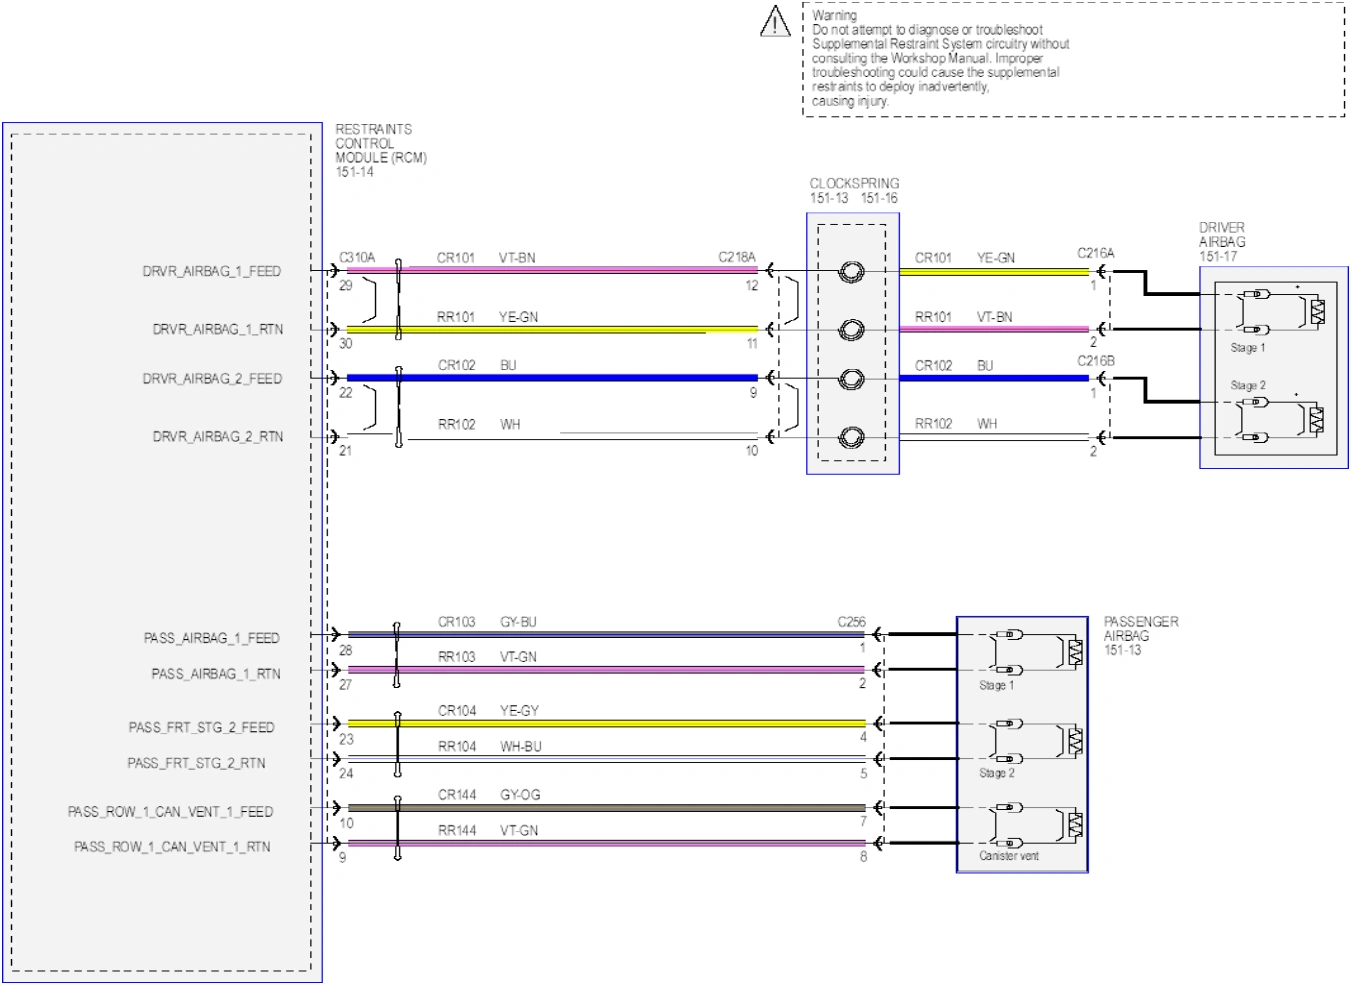
Task: Select the PASS_AIRBAG_1_FEED signal label
Action: pos(211,638)
